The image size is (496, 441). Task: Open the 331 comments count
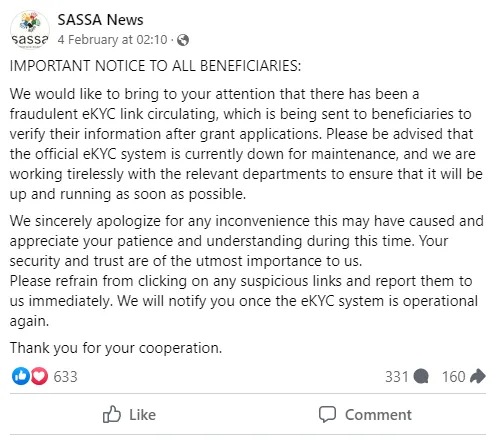[397, 377]
